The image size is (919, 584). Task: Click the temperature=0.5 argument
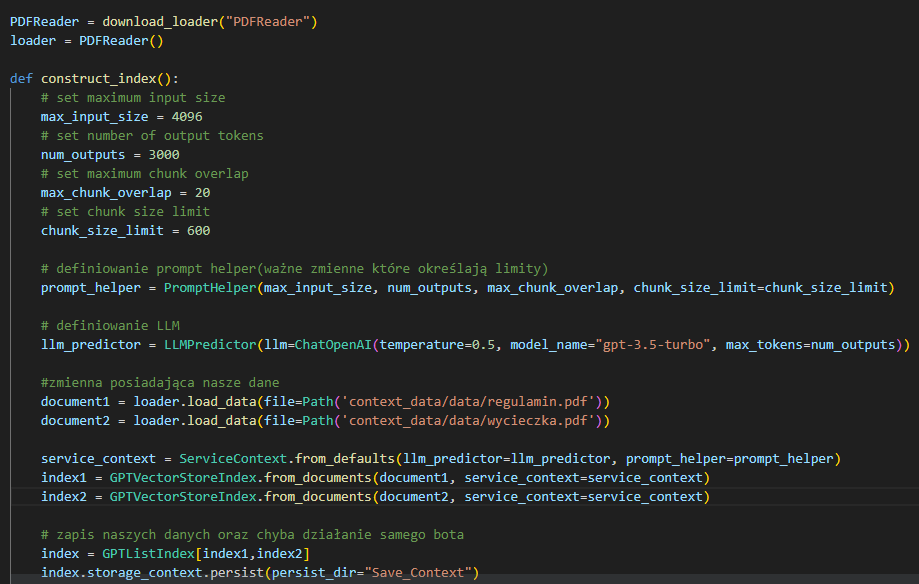click(x=437, y=345)
